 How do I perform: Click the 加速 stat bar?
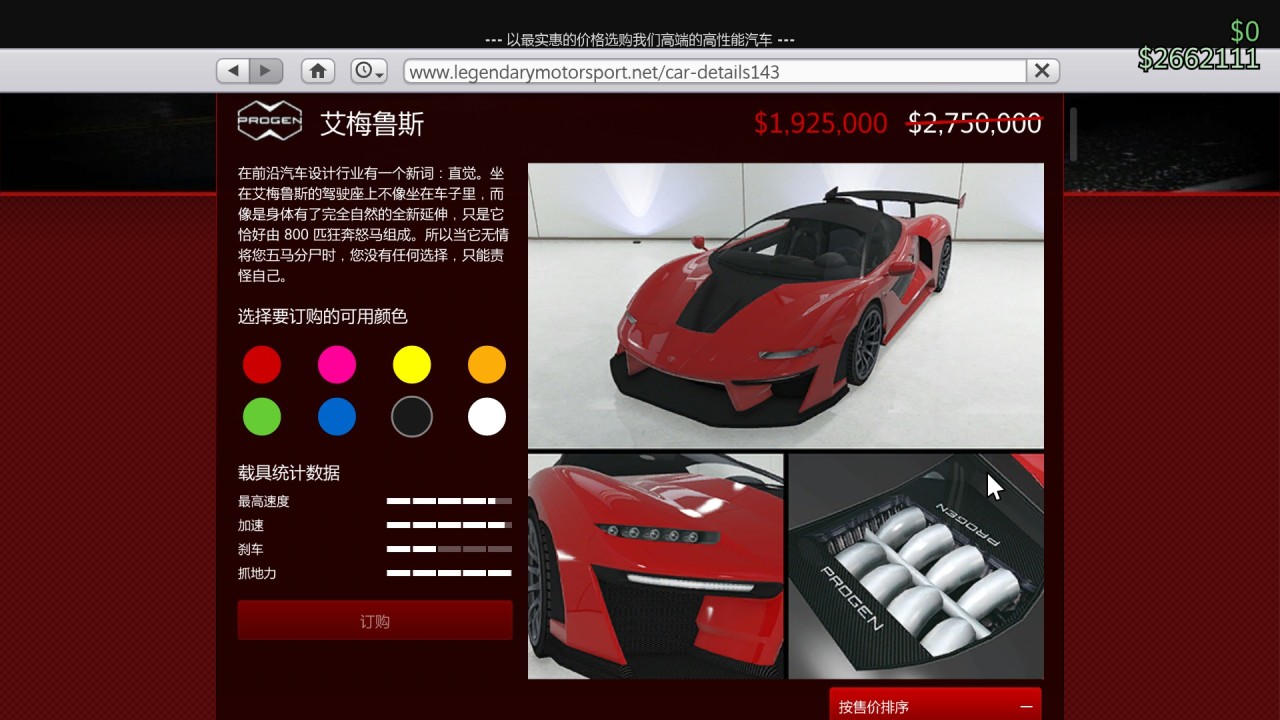point(449,525)
